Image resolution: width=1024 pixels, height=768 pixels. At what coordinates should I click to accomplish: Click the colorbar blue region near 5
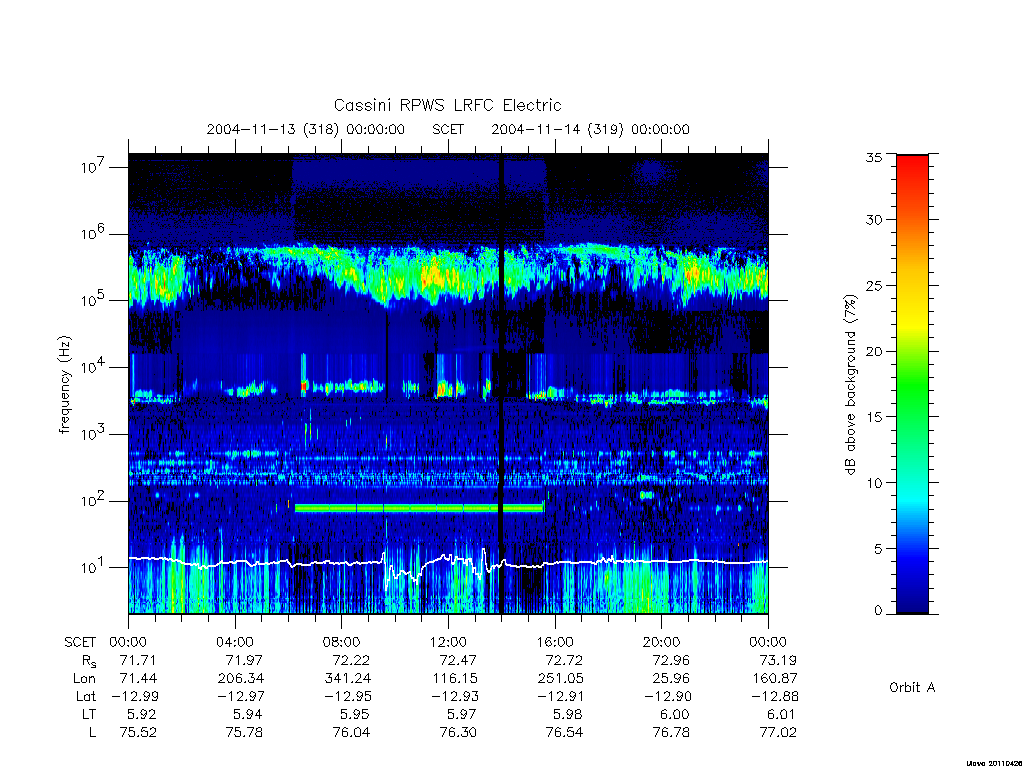pyautogui.click(x=912, y=547)
